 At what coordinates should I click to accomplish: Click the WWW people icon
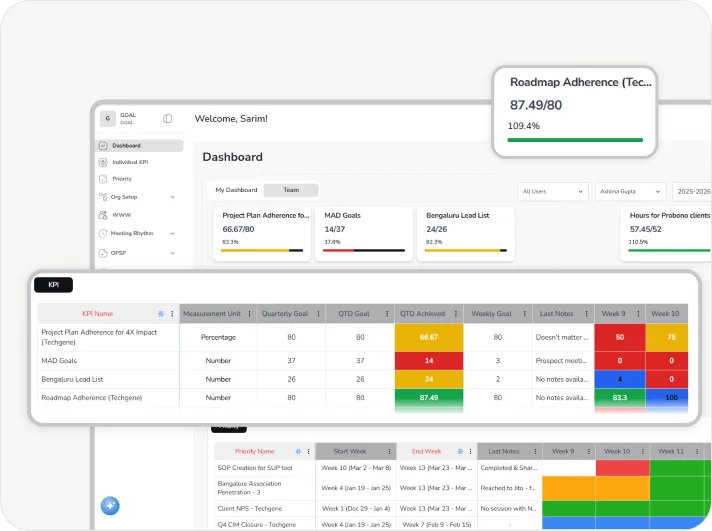[x=103, y=215]
